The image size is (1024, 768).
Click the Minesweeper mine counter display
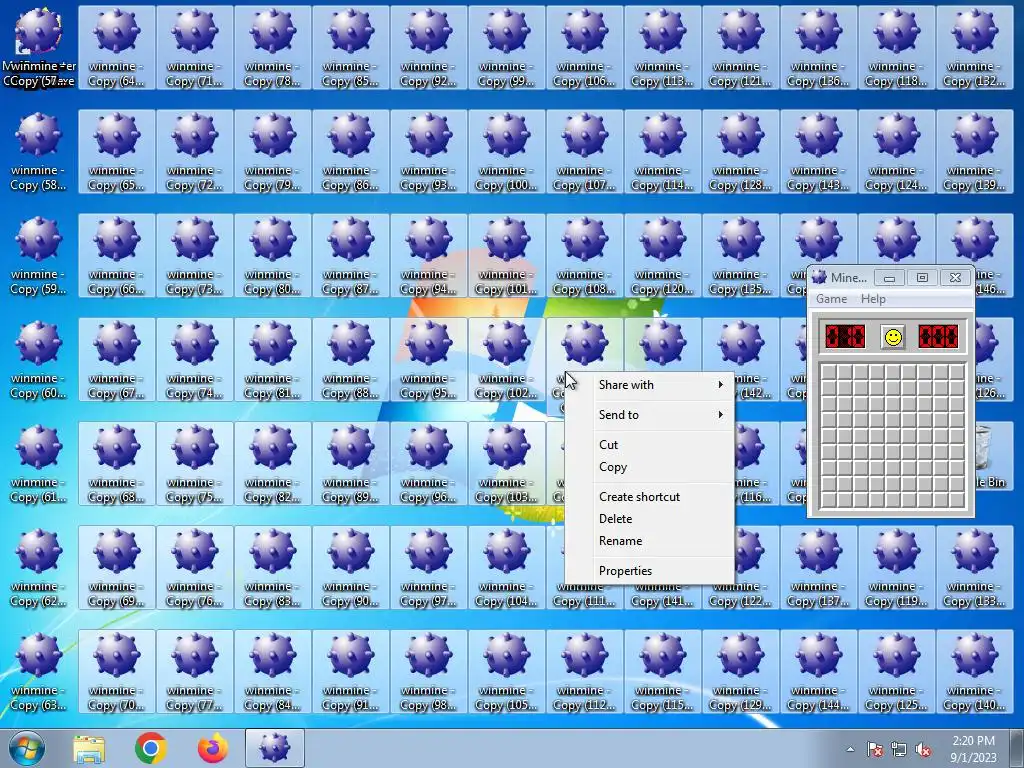point(845,337)
